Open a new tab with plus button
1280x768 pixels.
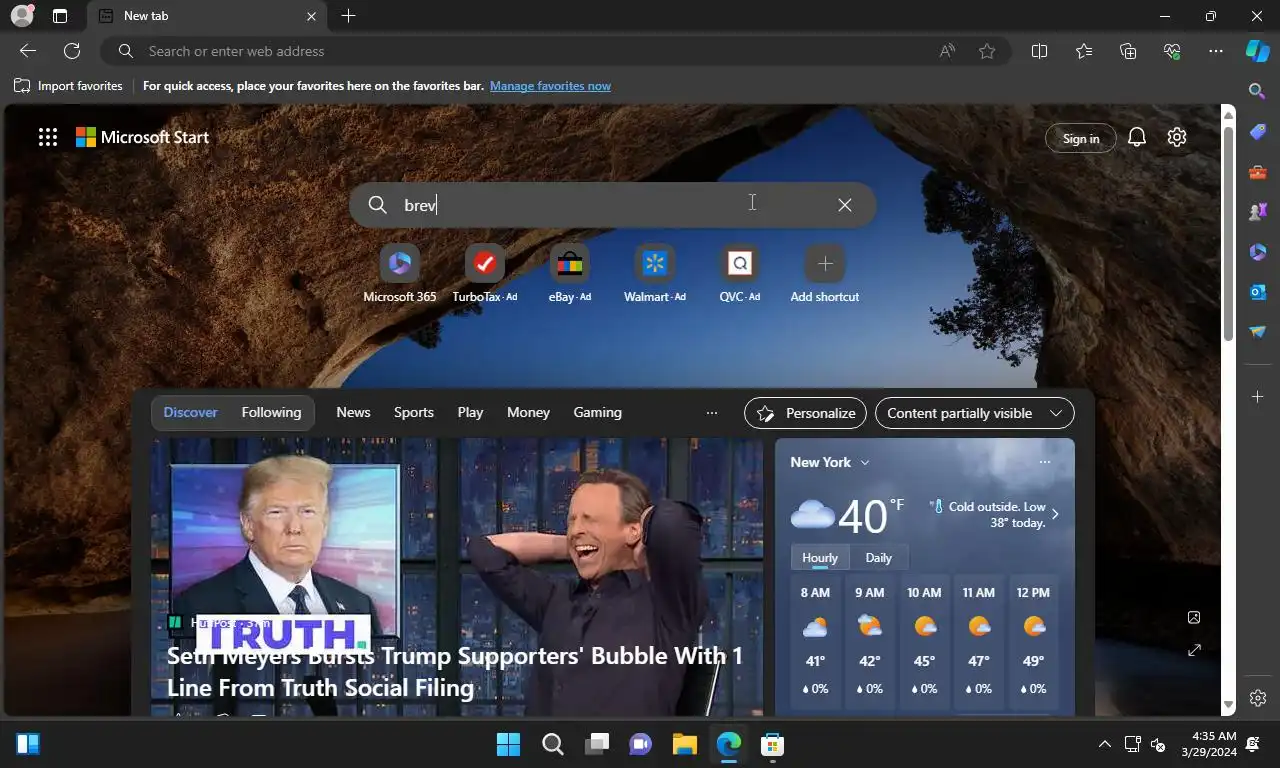point(348,16)
